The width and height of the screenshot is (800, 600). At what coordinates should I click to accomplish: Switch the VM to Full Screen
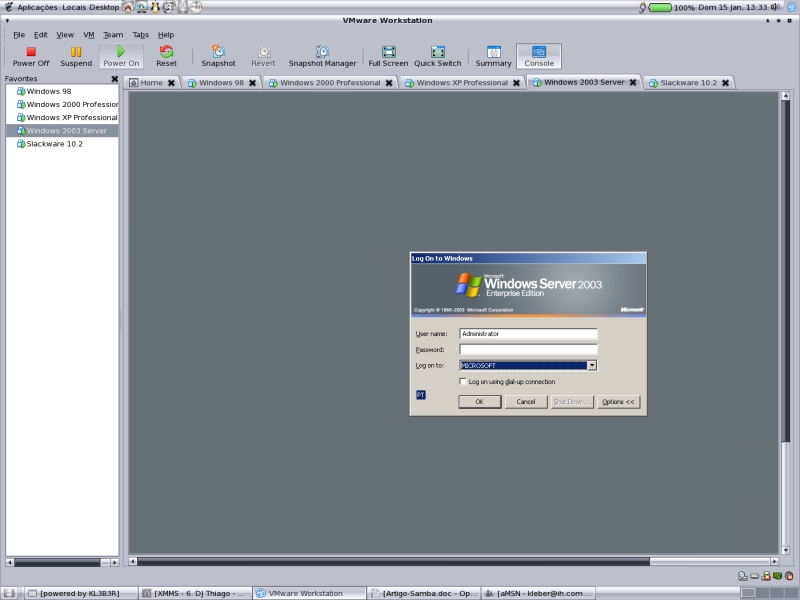pyautogui.click(x=388, y=56)
